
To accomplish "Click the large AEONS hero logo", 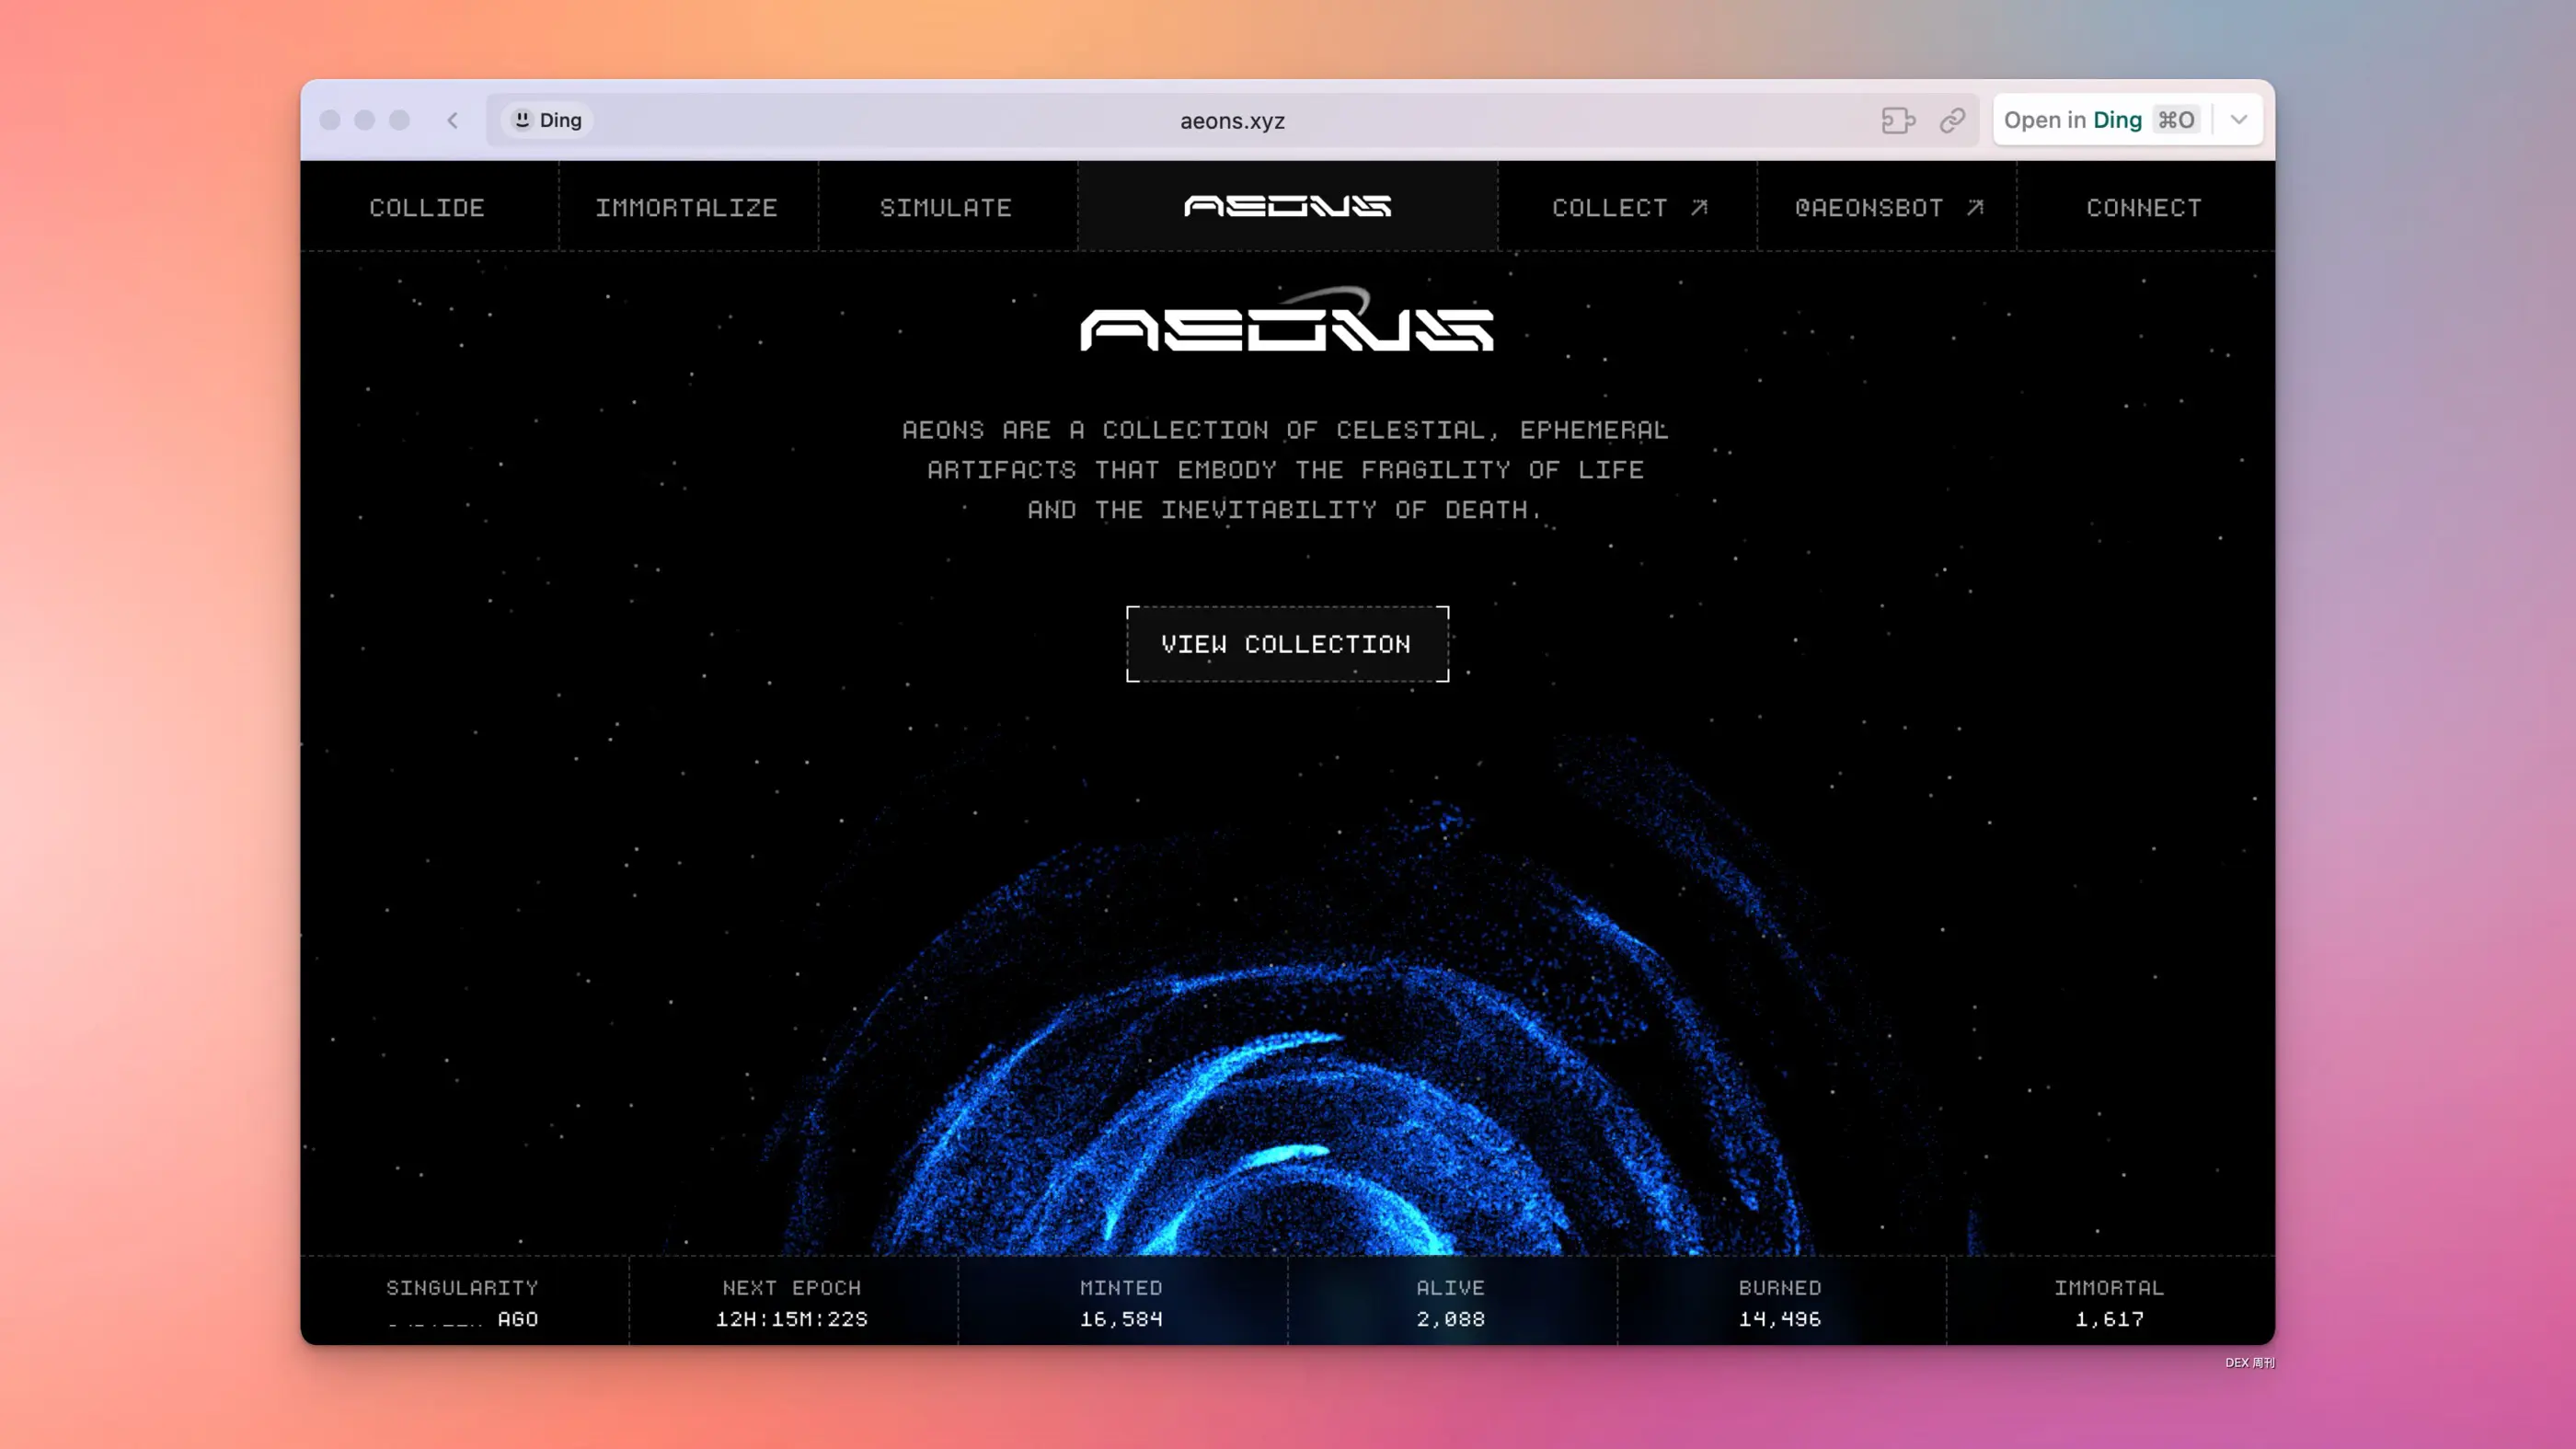I will (x=1287, y=325).
